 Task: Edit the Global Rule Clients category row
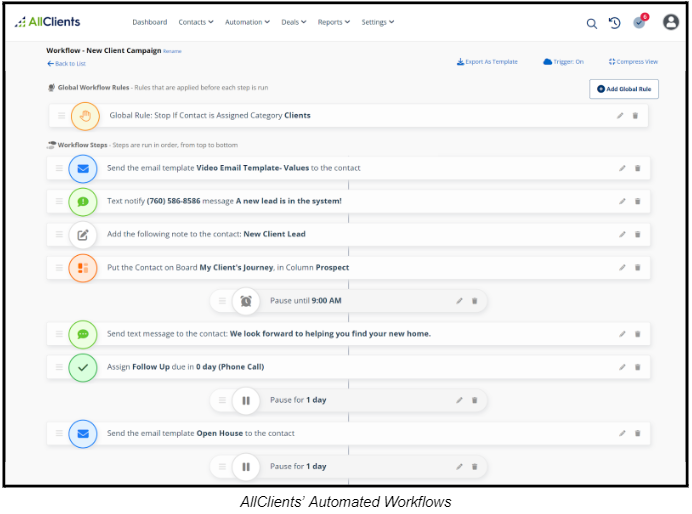(620, 116)
